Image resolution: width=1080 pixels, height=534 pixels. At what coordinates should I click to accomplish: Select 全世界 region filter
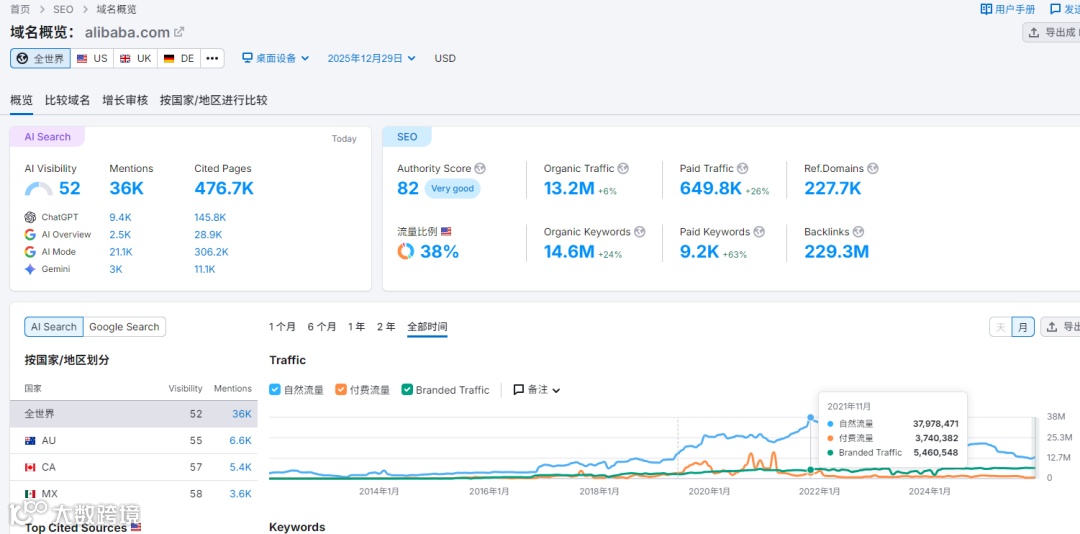[41, 59]
